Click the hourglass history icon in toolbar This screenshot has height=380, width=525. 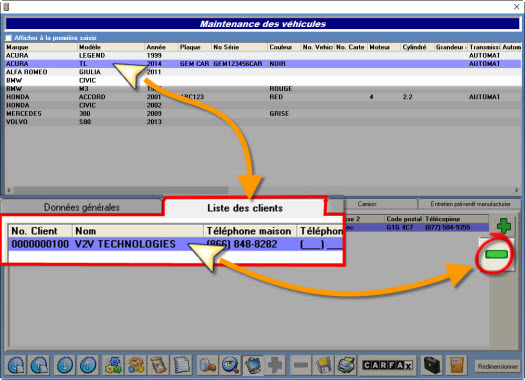159,365
